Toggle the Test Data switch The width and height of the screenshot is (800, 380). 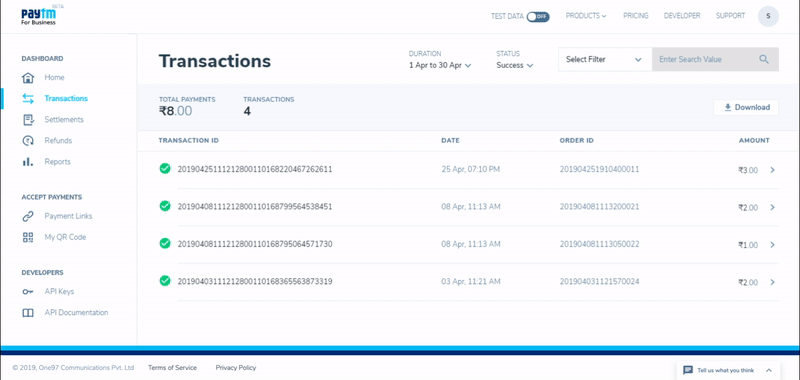click(x=538, y=16)
